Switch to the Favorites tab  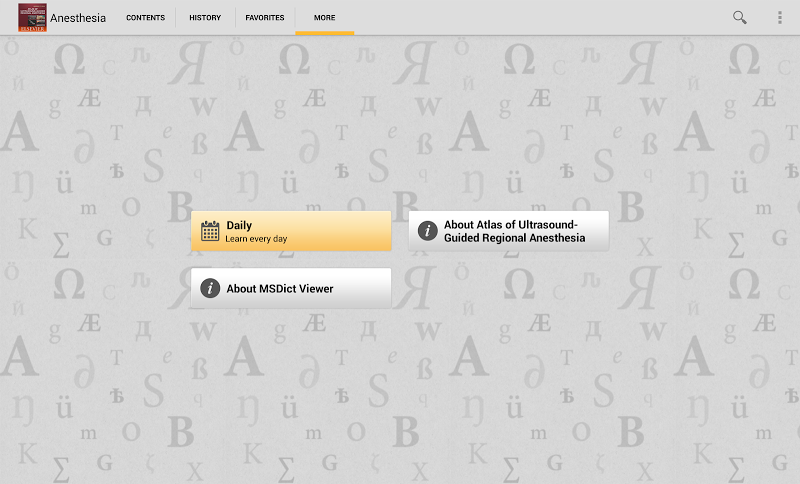265,17
